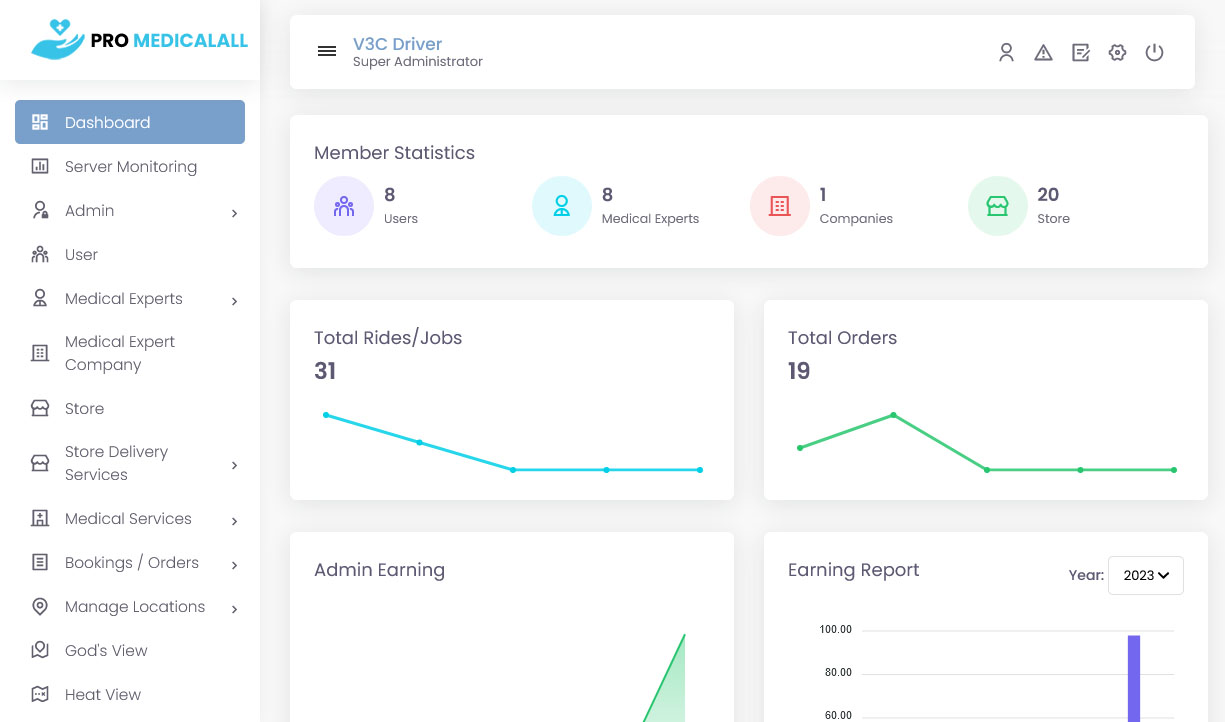The height and width of the screenshot is (722, 1225).
Task: Click the Users count 8
Action: tap(389, 194)
